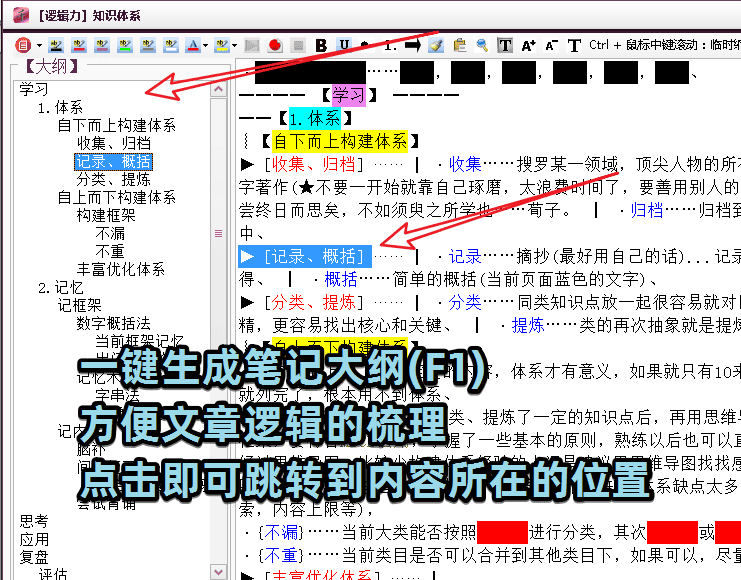Select "学习" in the outline tree

pos(34,89)
